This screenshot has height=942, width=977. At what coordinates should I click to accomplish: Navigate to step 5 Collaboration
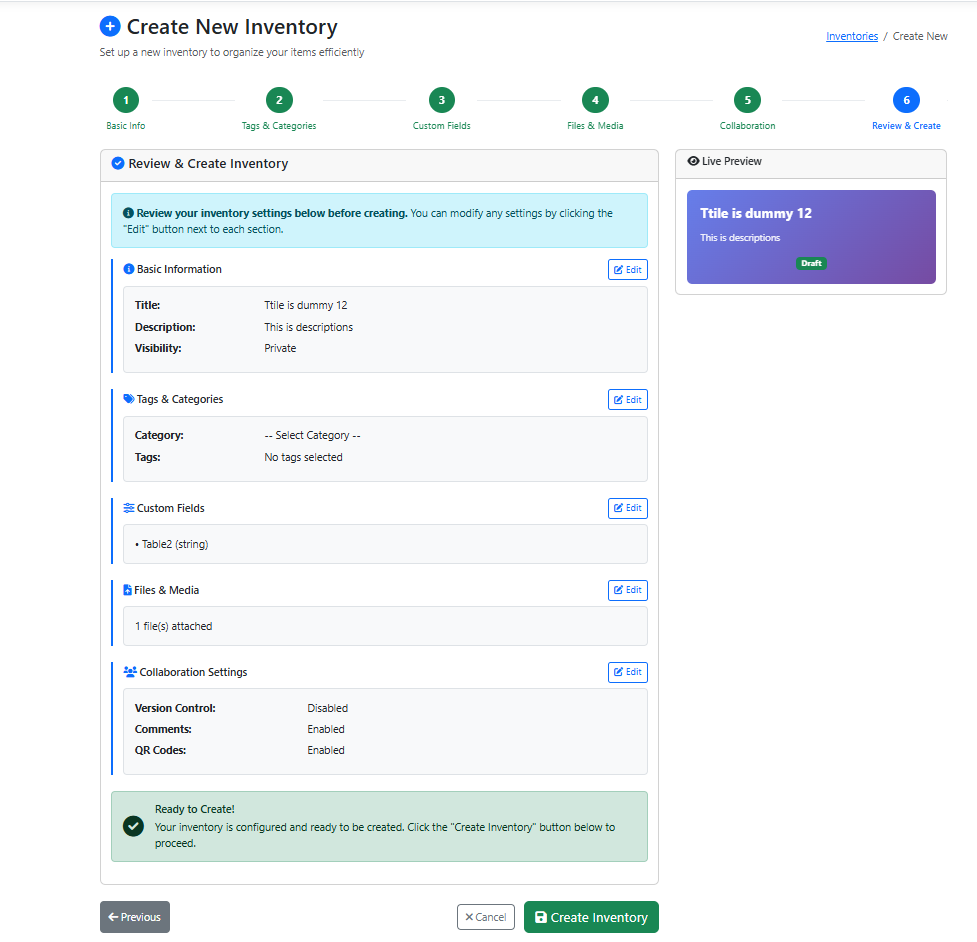tap(747, 100)
